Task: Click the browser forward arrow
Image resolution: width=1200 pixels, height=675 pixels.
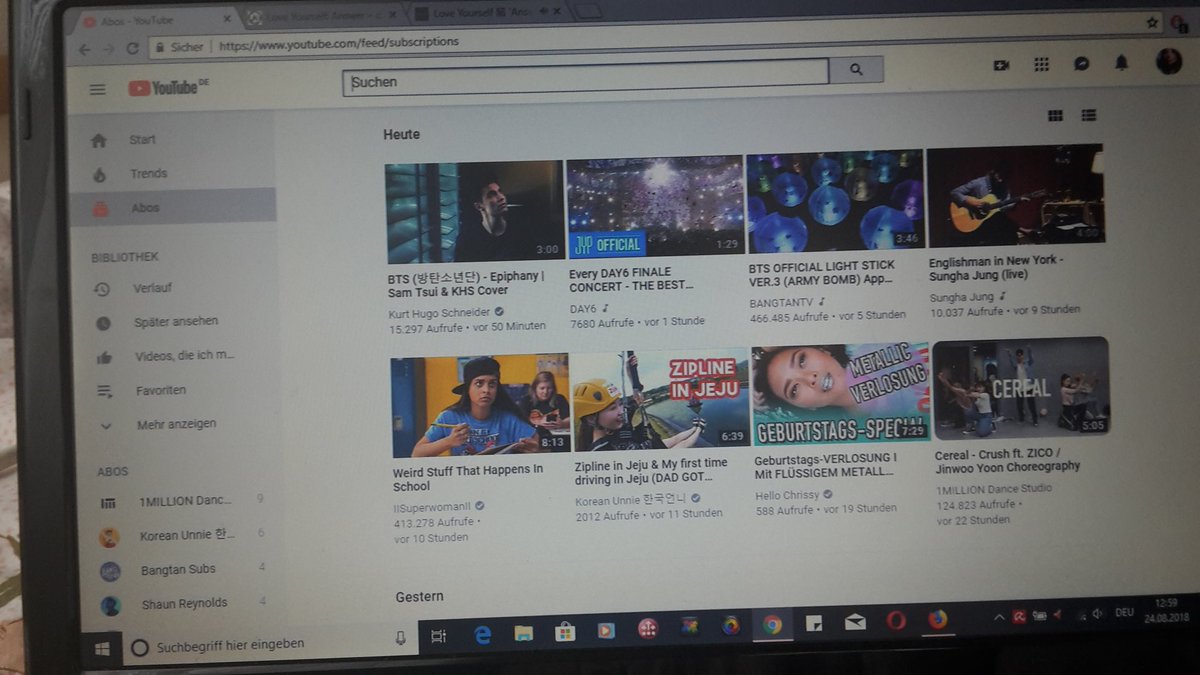Action: pyautogui.click(x=109, y=48)
